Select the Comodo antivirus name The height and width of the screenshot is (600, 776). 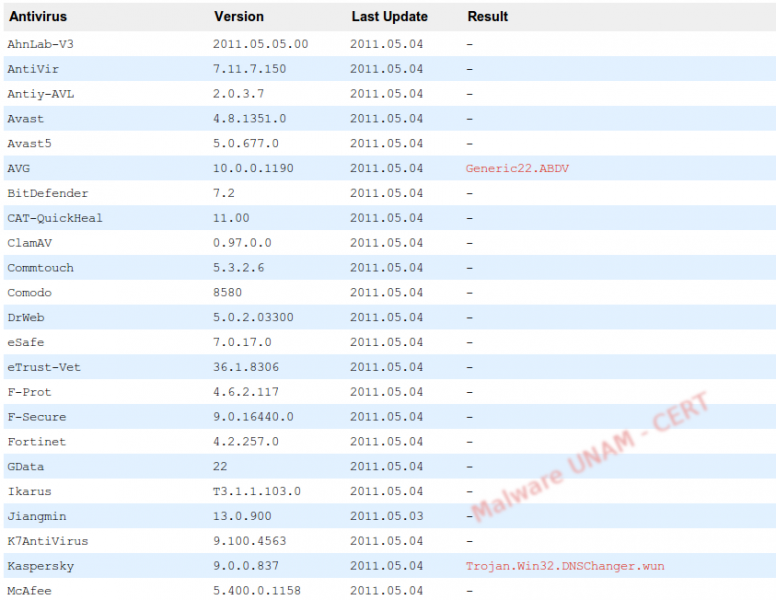29,293
